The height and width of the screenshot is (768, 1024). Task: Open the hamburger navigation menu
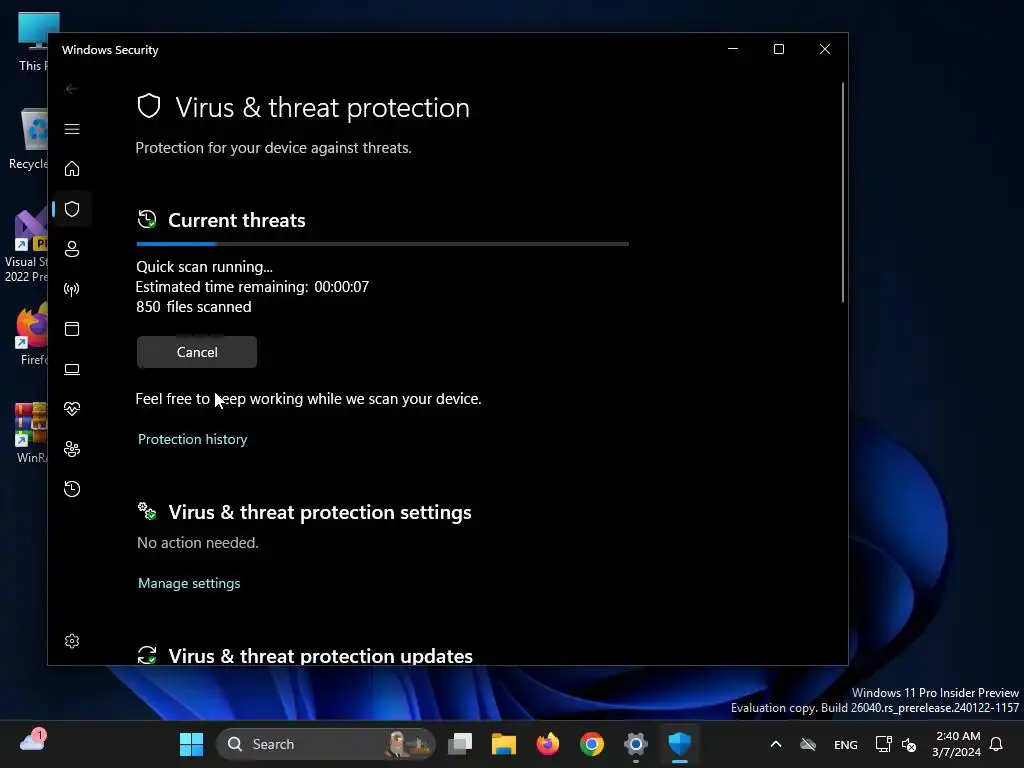[72, 129]
